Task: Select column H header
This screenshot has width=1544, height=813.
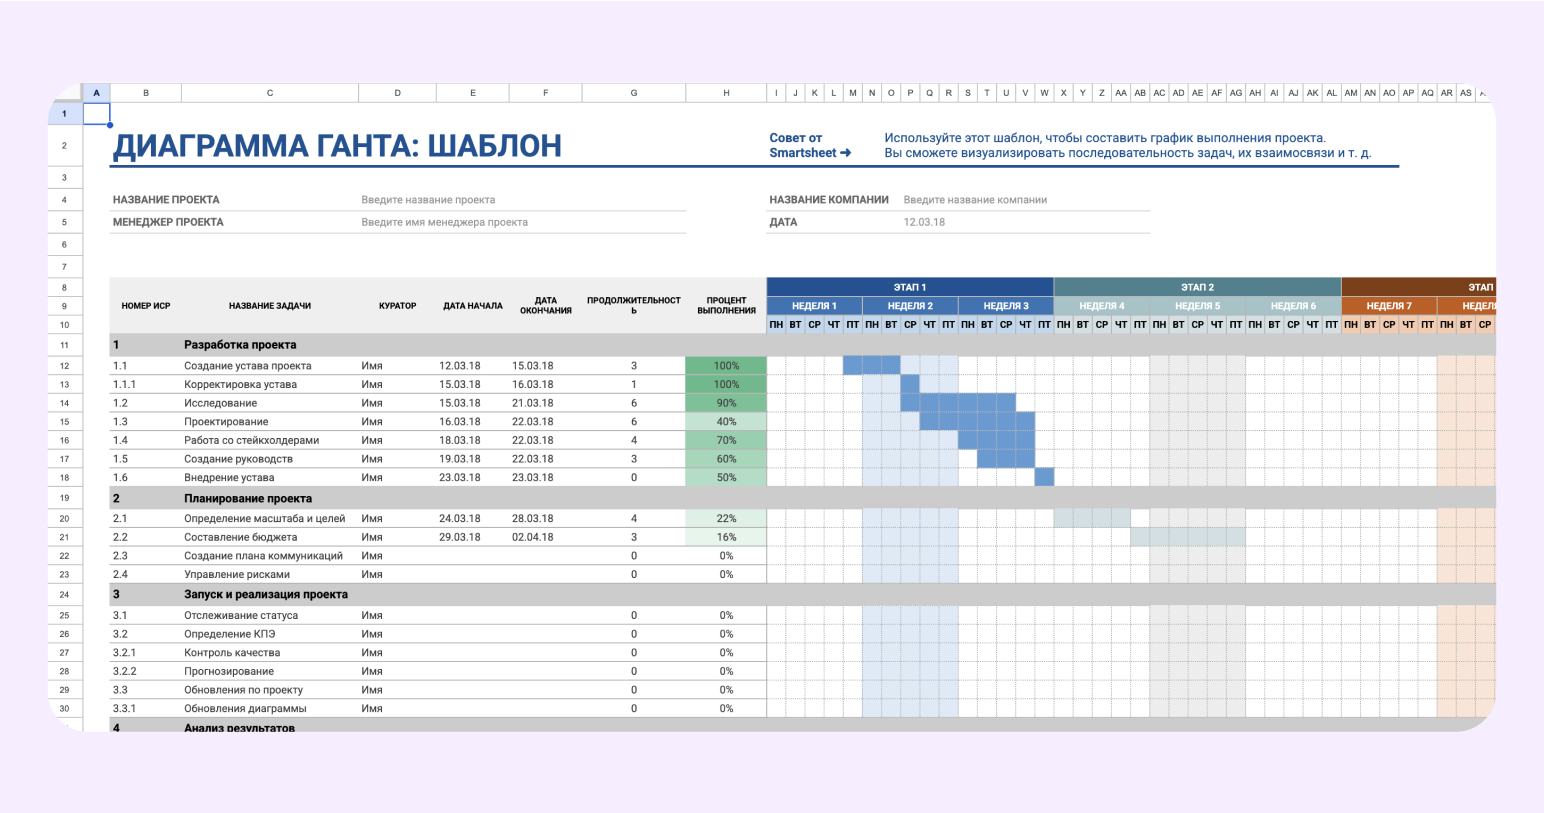Action: coord(726,93)
